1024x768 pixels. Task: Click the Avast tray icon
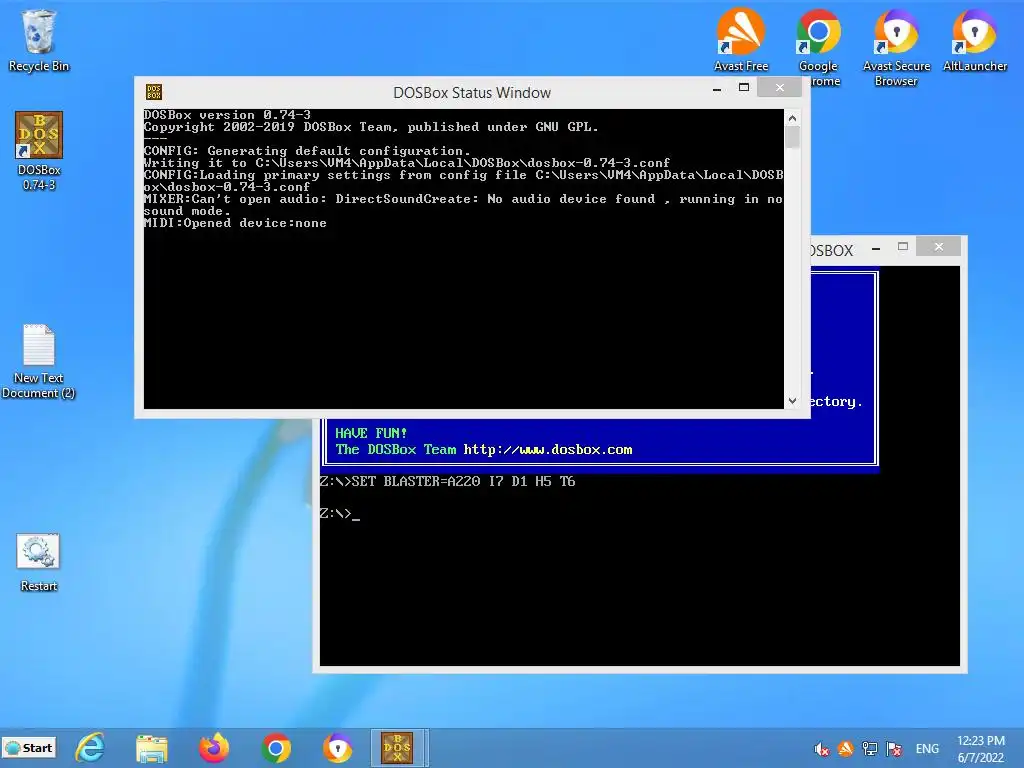pyautogui.click(x=846, y=749)
